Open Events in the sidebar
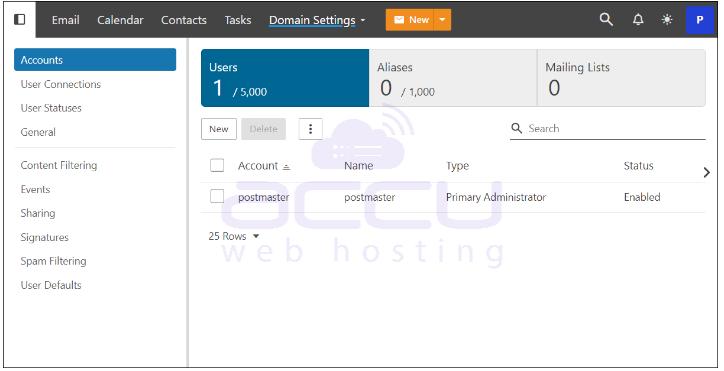The width and height of the screenshot is (724, 371). [x=35, y=189]
